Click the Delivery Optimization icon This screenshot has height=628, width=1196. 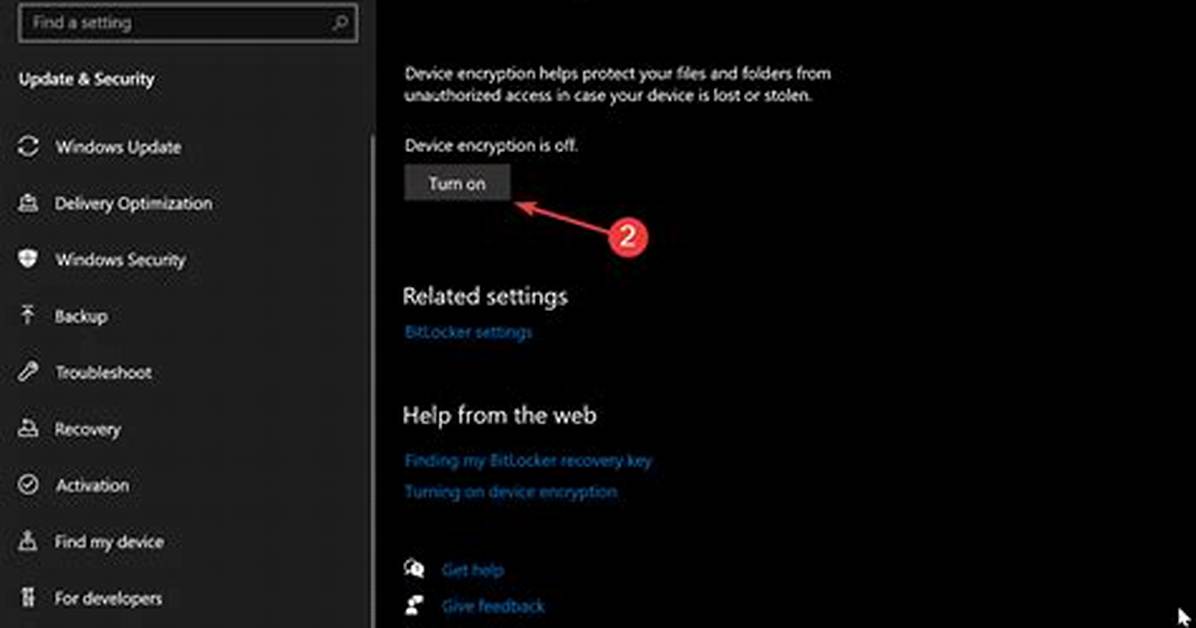click(28, 203)
